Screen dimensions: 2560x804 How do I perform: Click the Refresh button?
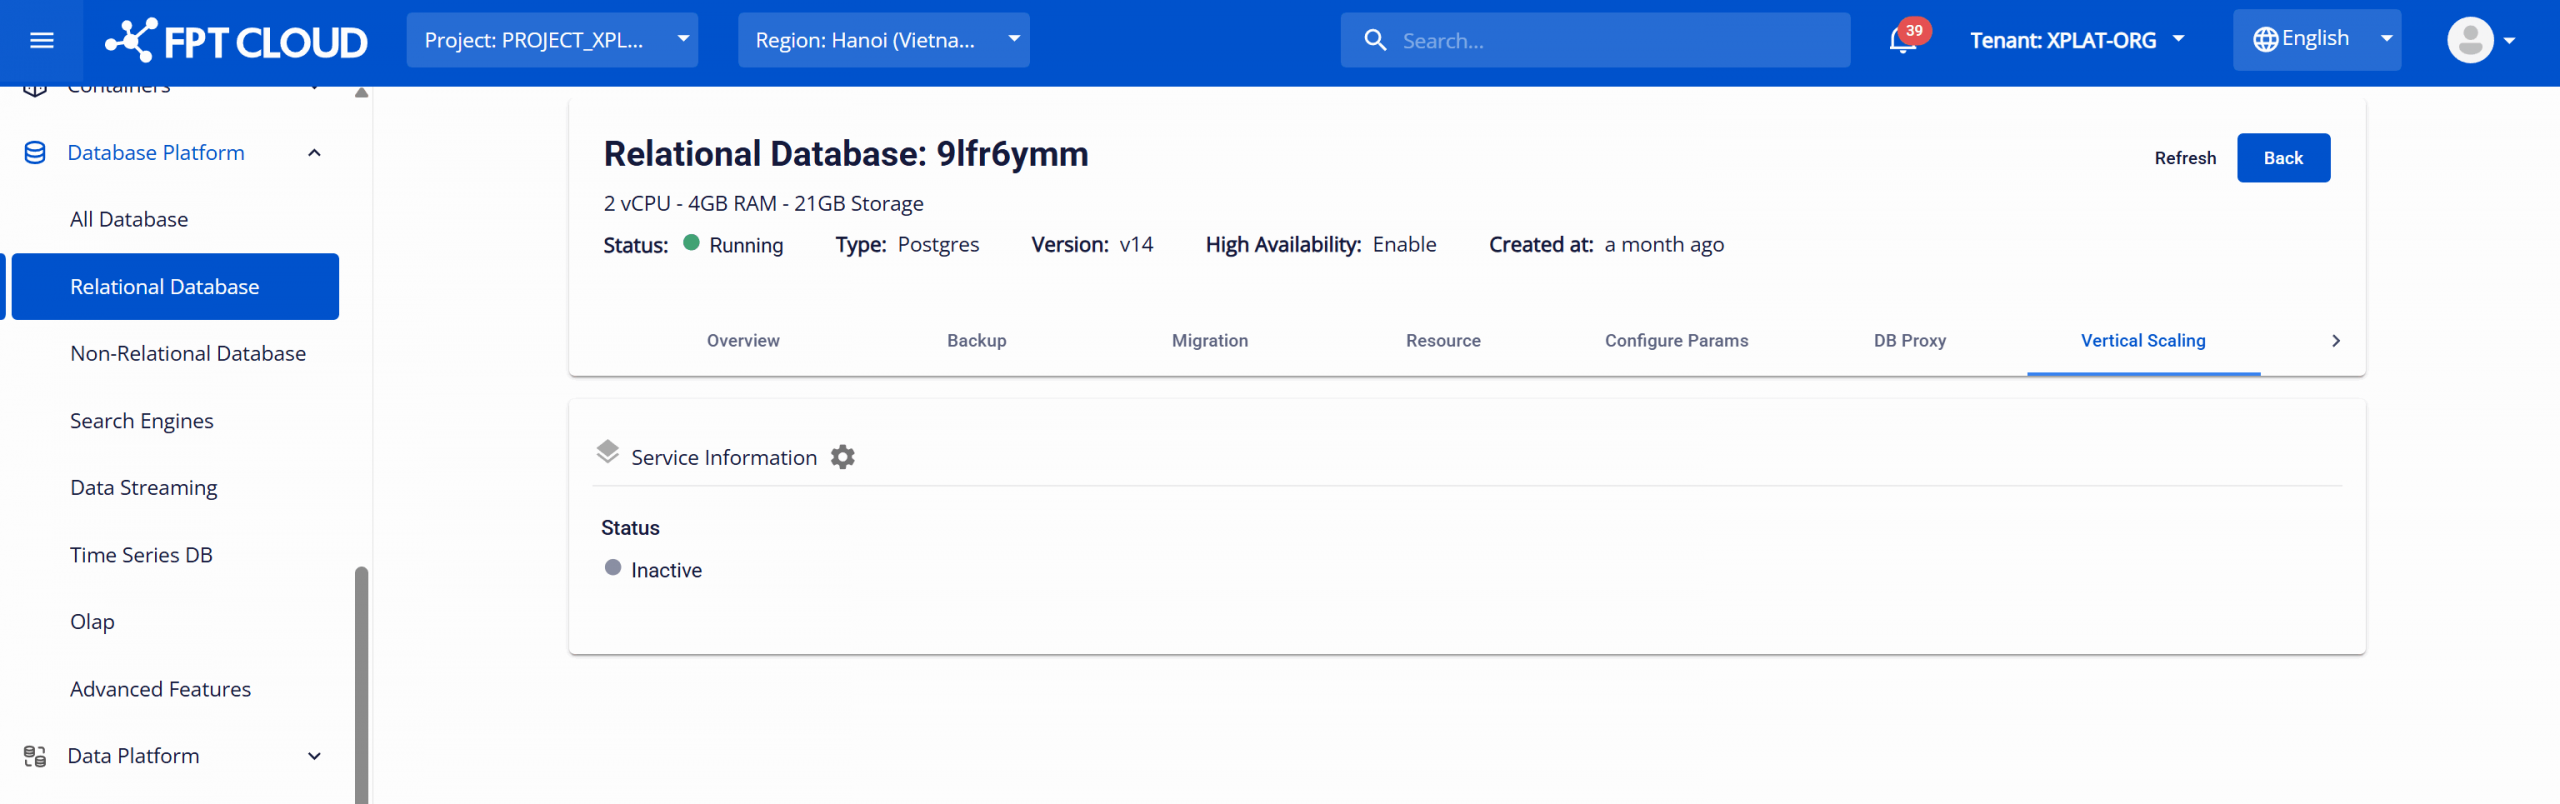[x=2185, y=158]
